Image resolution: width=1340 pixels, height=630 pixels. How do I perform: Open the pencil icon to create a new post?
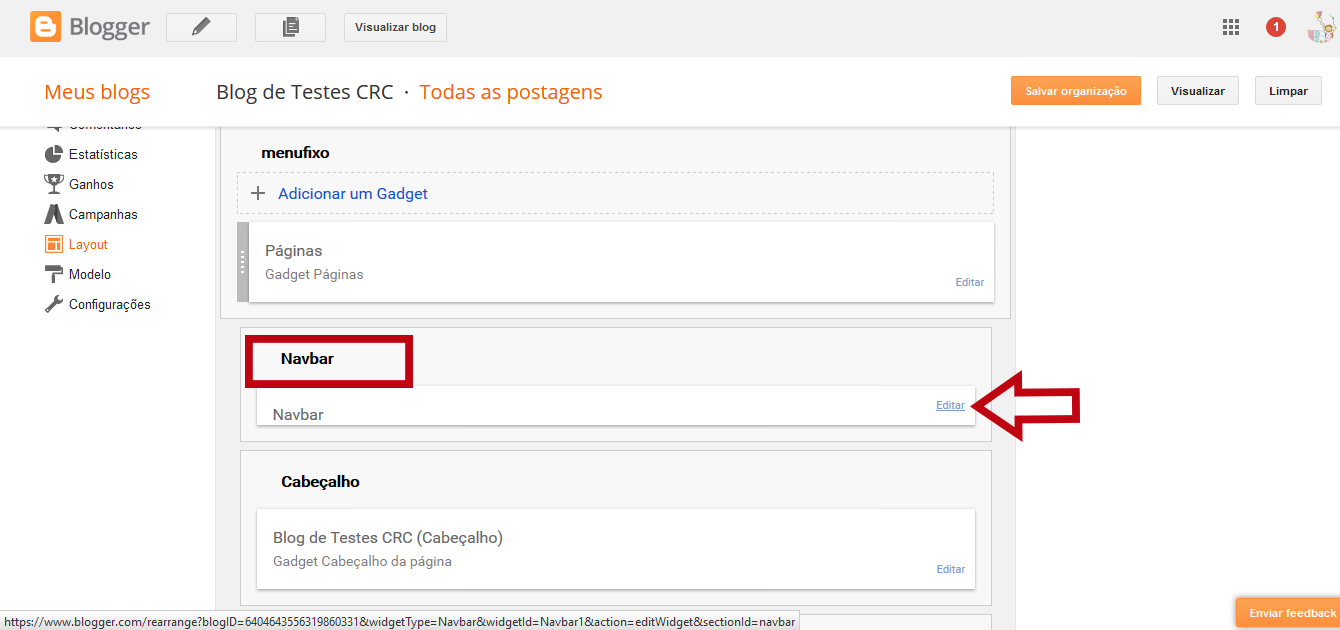pyautogui.click(x=200, y=27)
